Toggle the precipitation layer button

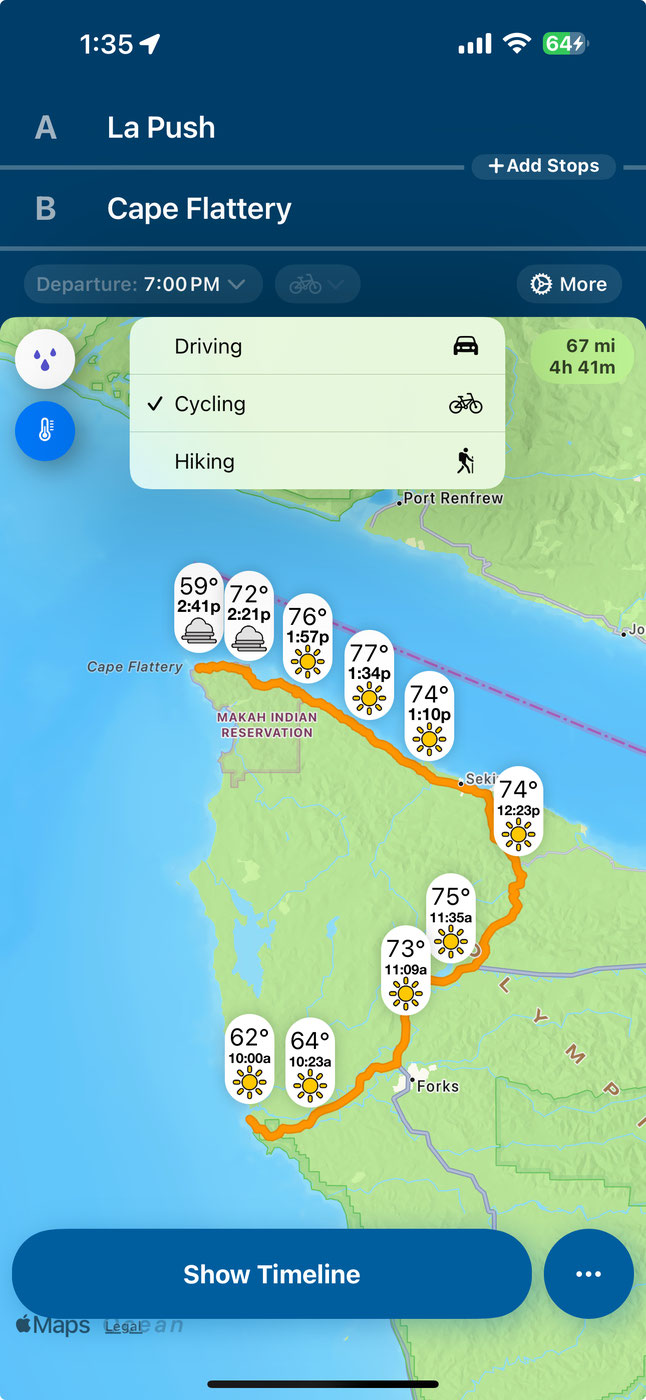[x=45, y=360]
